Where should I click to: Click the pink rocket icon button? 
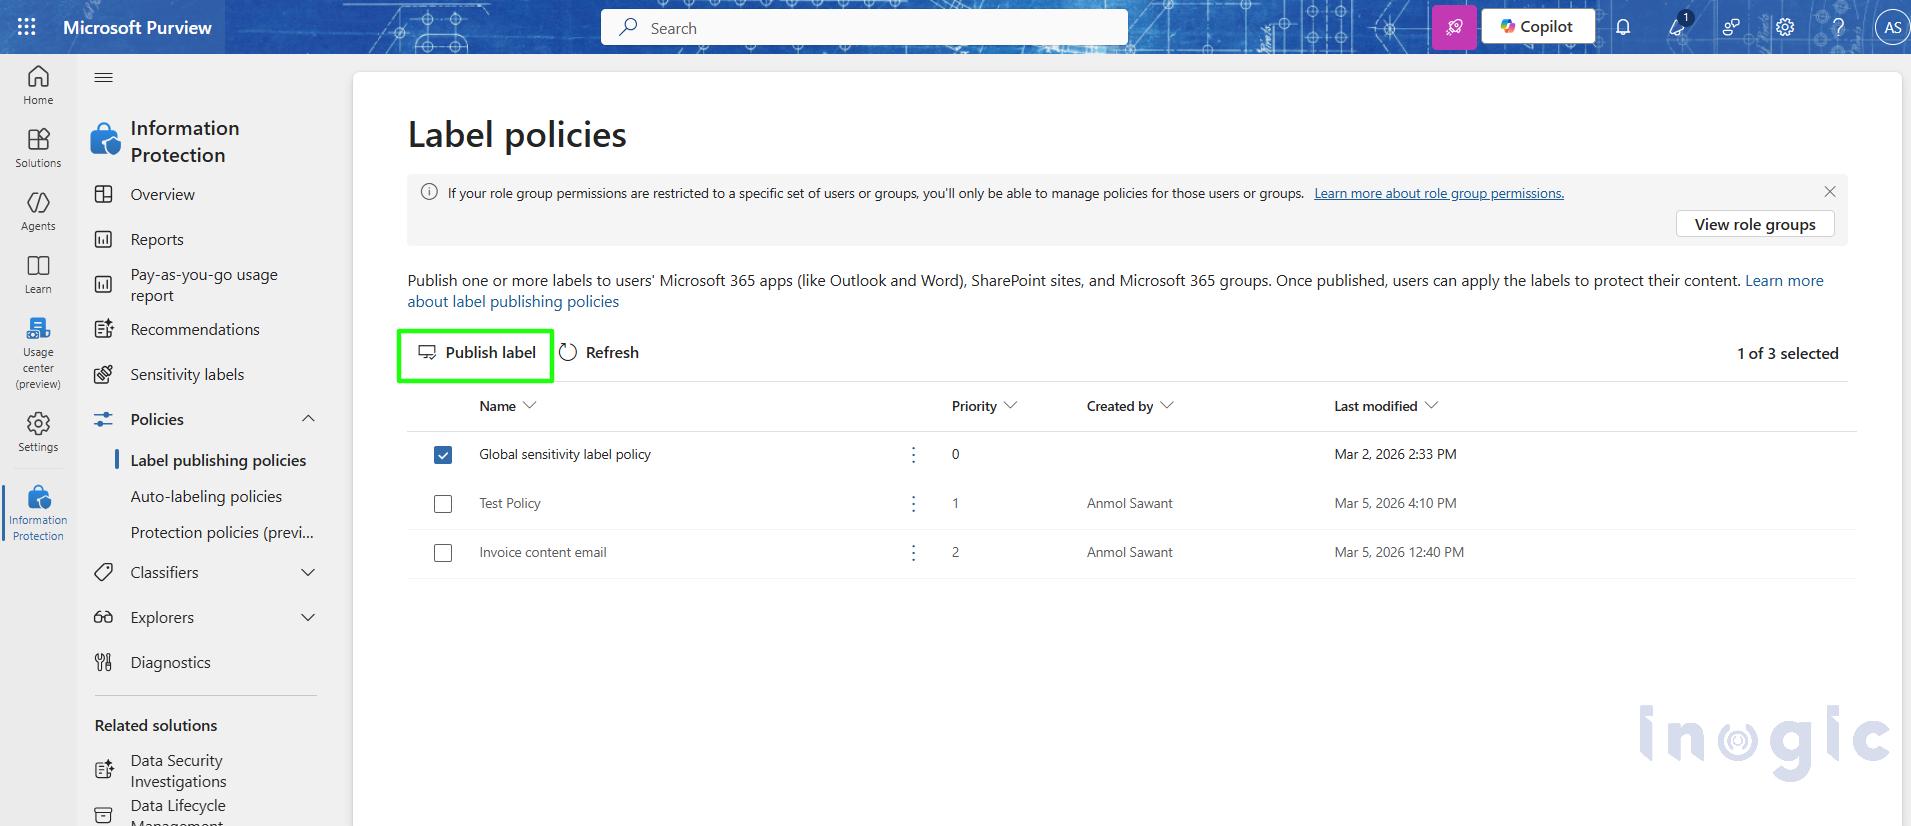[1454, 27]
